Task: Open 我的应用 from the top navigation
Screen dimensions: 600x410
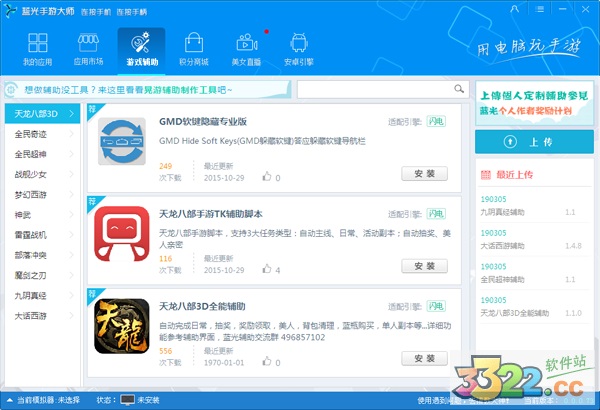Action: tap(38, 50)
